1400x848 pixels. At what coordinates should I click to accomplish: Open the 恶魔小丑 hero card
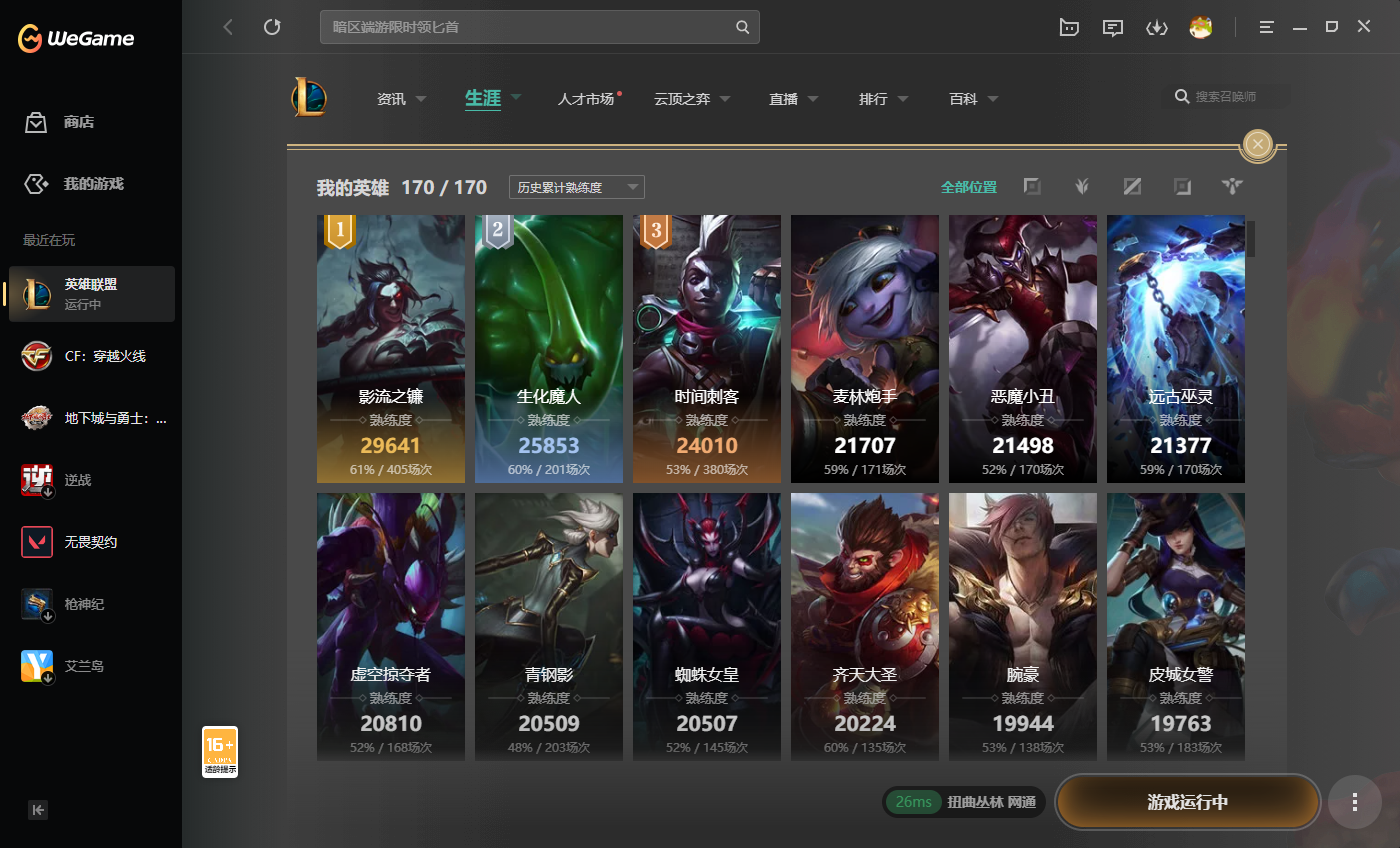pos(1023,349)
